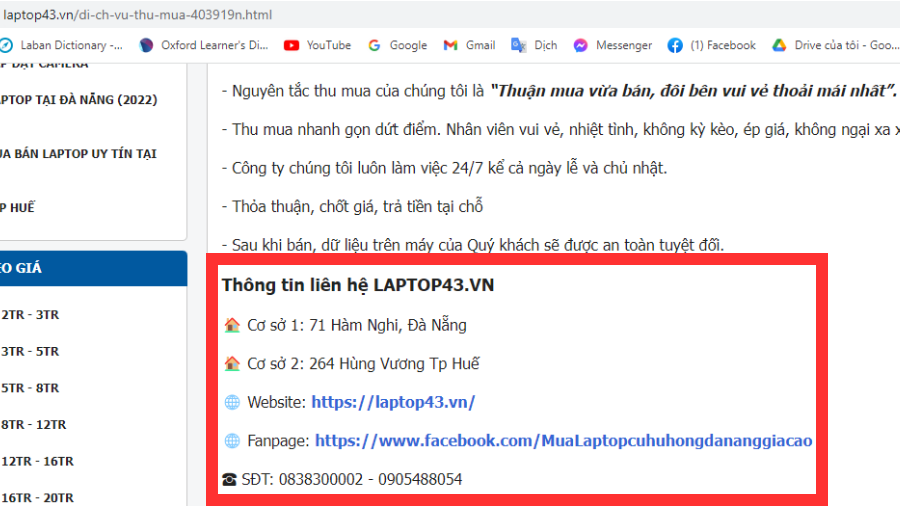Image resolution: width=900 pixels, height=506 pixels.
Task: Open the https://laptop43.vn/ website link
Action: (x=393, y=402)
